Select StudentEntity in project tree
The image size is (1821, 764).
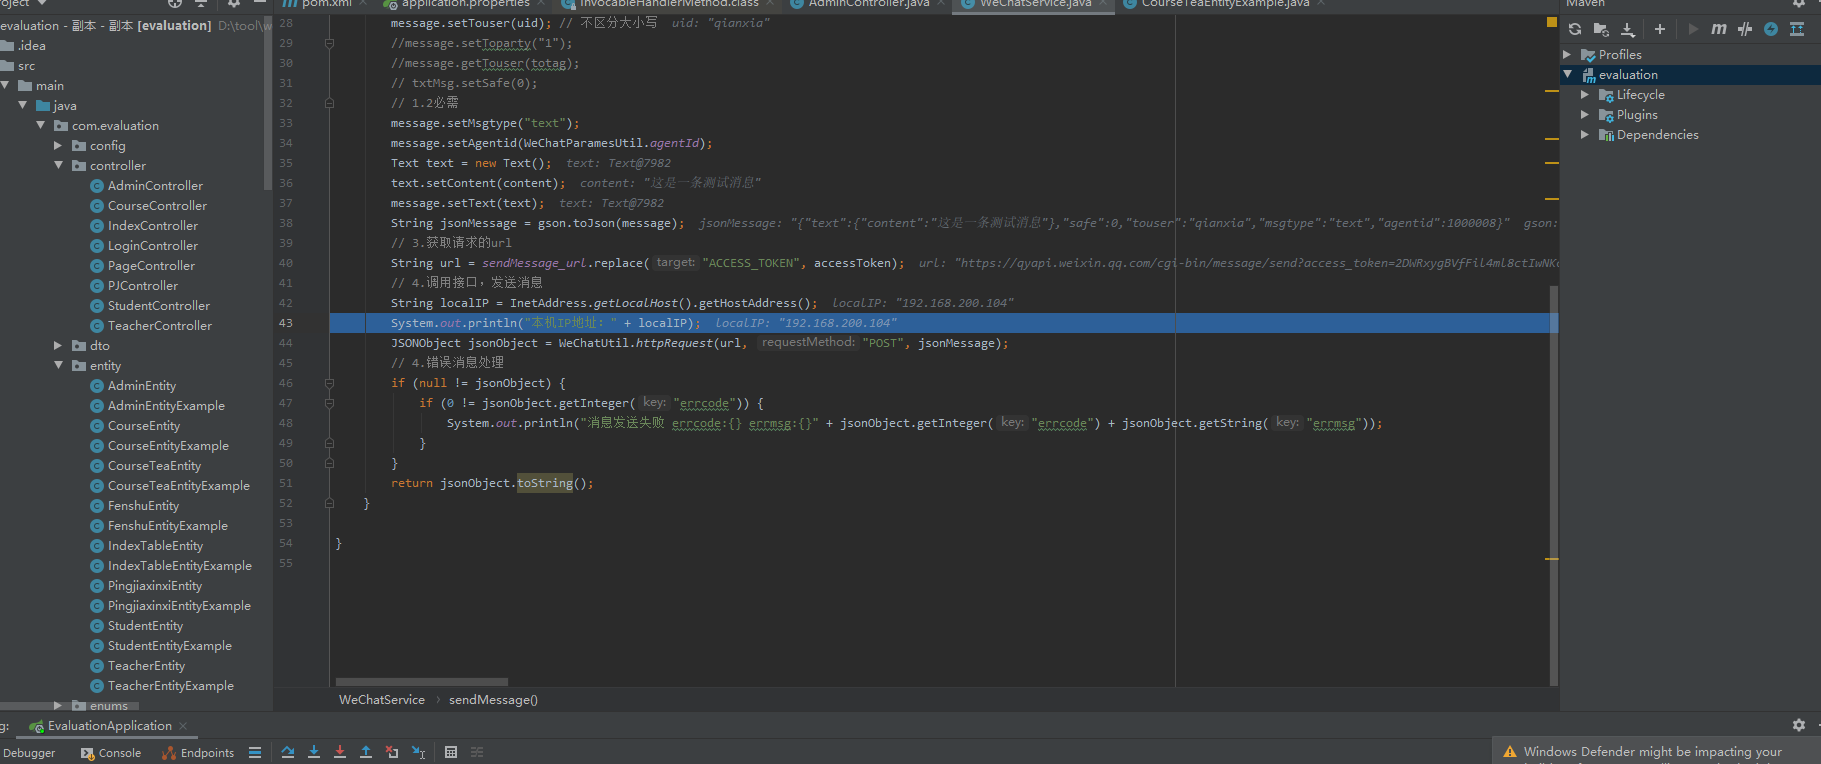coord(136,626)
